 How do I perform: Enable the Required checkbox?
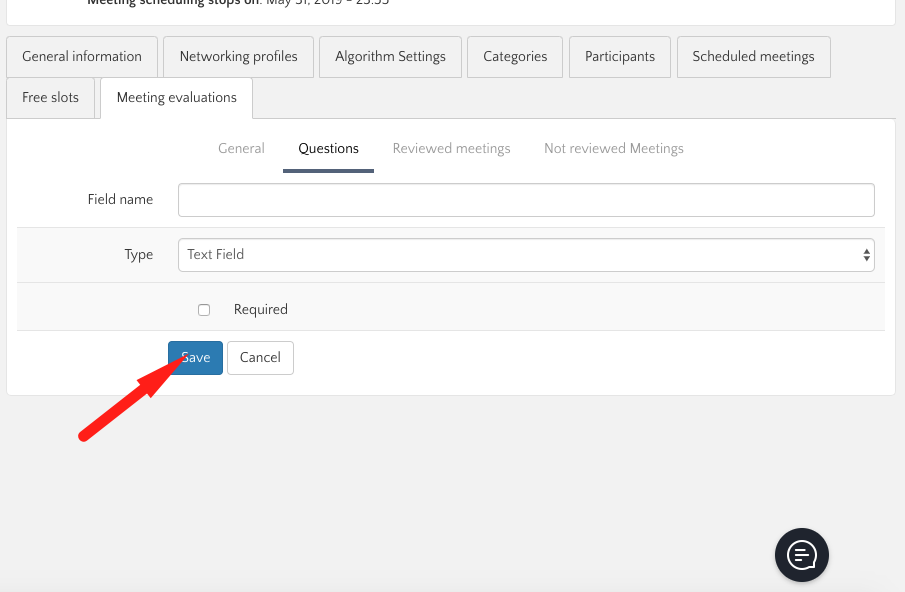(x=204, y=310)
